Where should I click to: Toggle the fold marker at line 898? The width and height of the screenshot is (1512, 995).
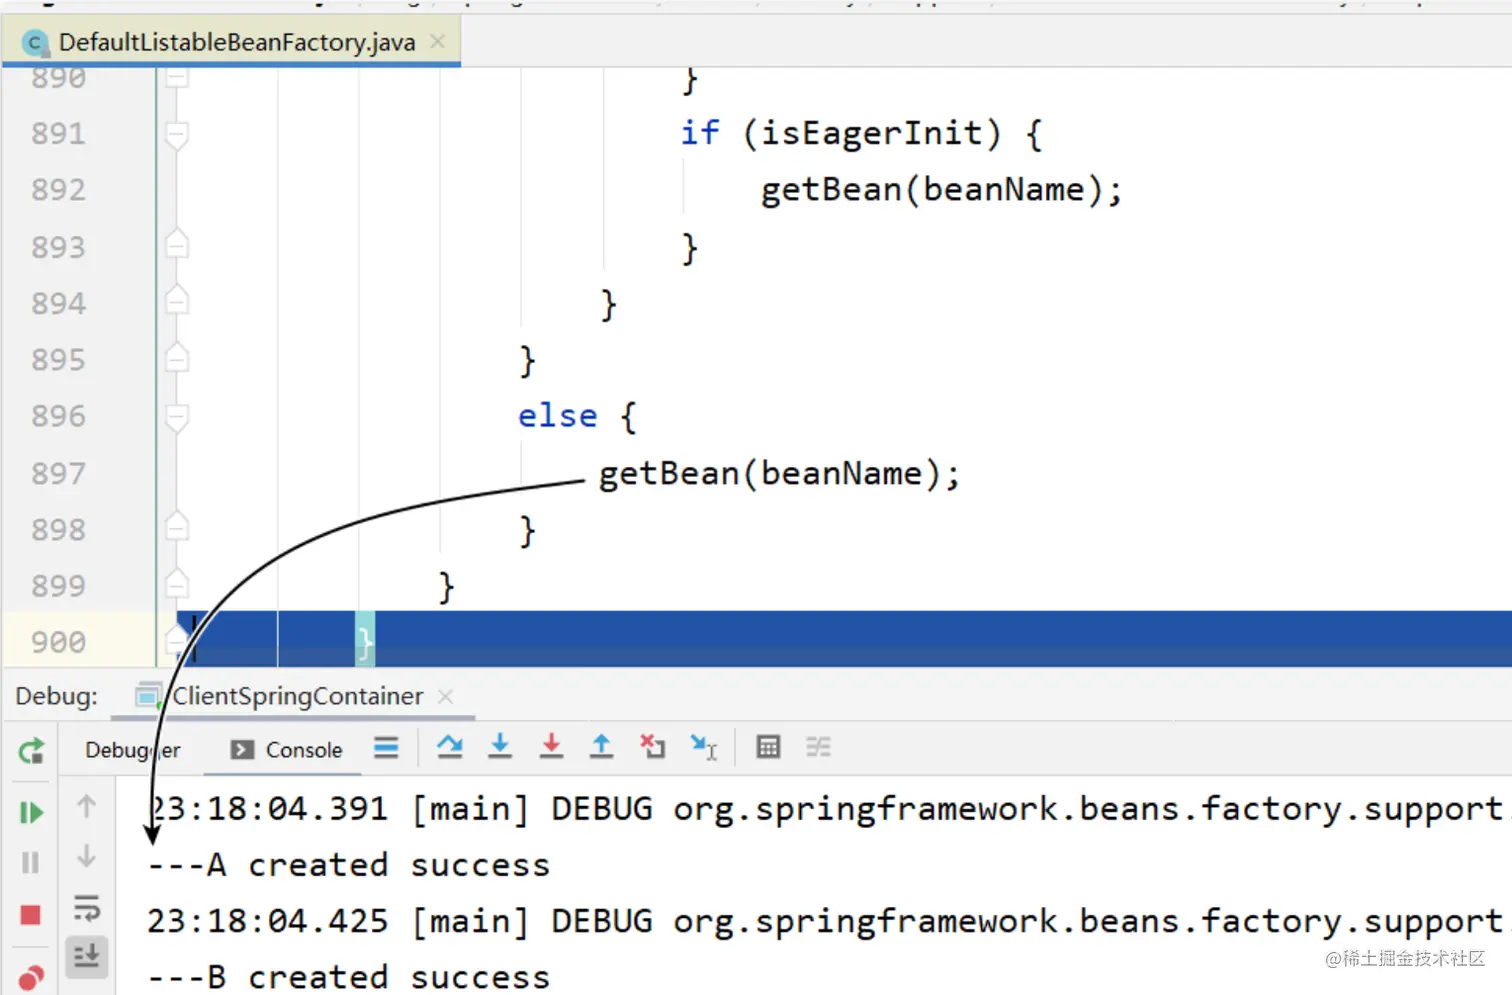coord(177,527)
